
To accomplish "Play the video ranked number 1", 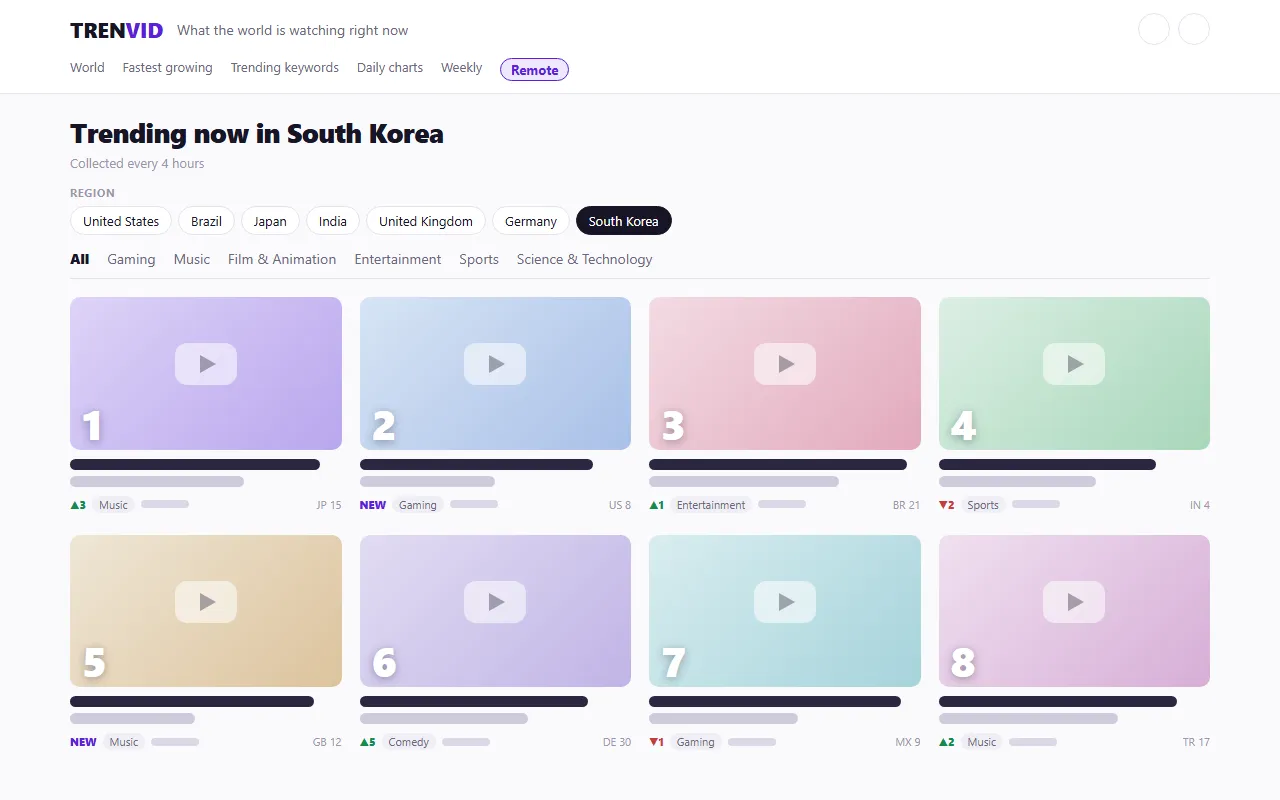I will [206, 364].
